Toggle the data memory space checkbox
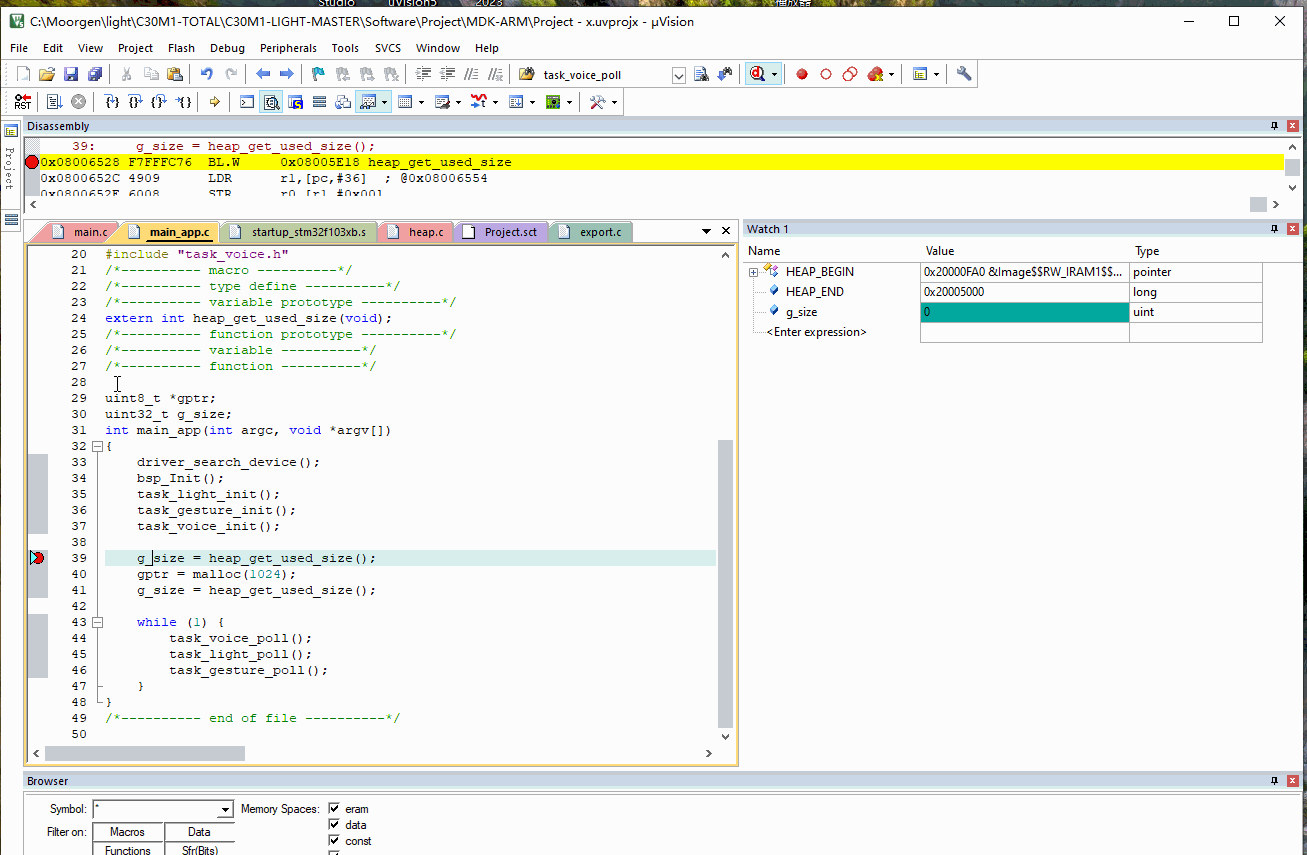Screen dimensions: 1307x855 pos(334,825)
